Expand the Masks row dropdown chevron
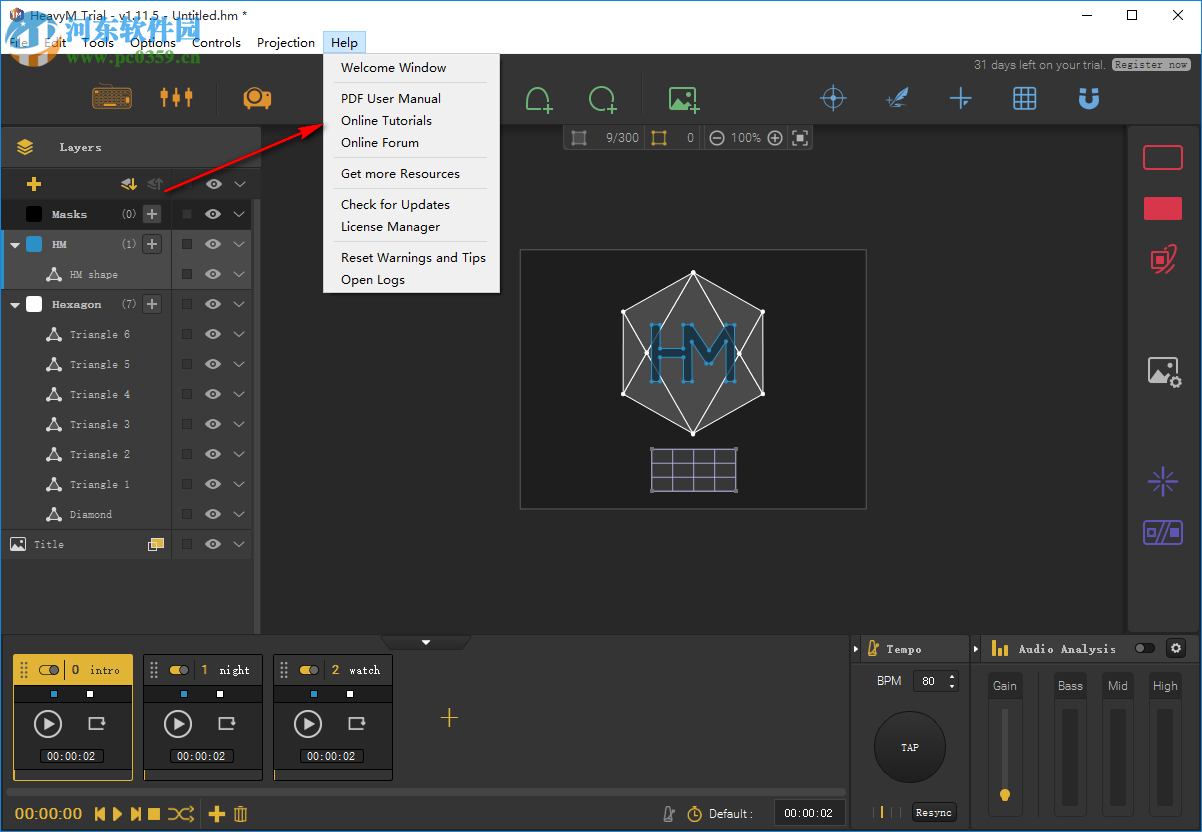 pyautogui.click(x=239, y=214)
